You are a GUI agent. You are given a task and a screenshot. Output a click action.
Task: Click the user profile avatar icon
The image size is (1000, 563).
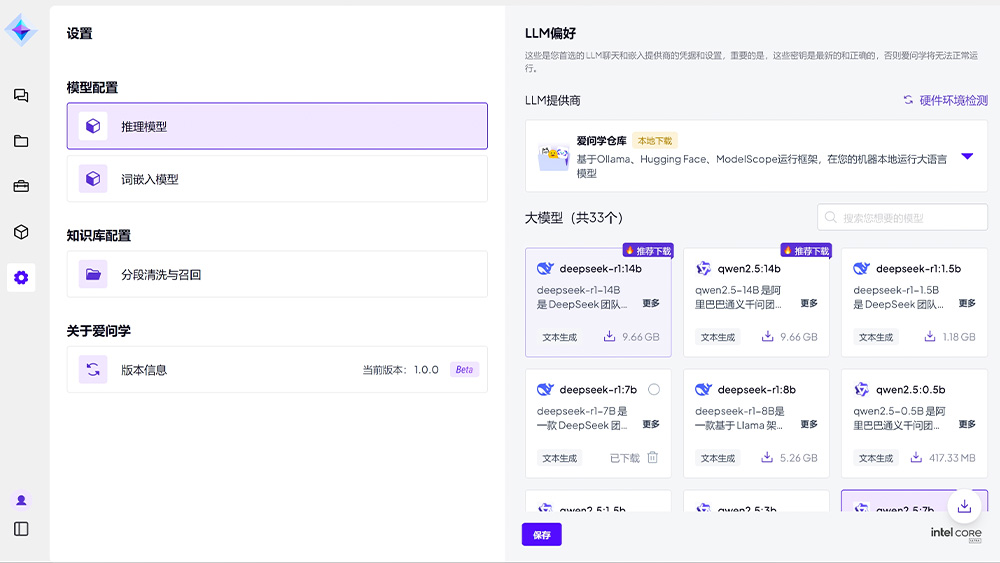click(21, 500)
